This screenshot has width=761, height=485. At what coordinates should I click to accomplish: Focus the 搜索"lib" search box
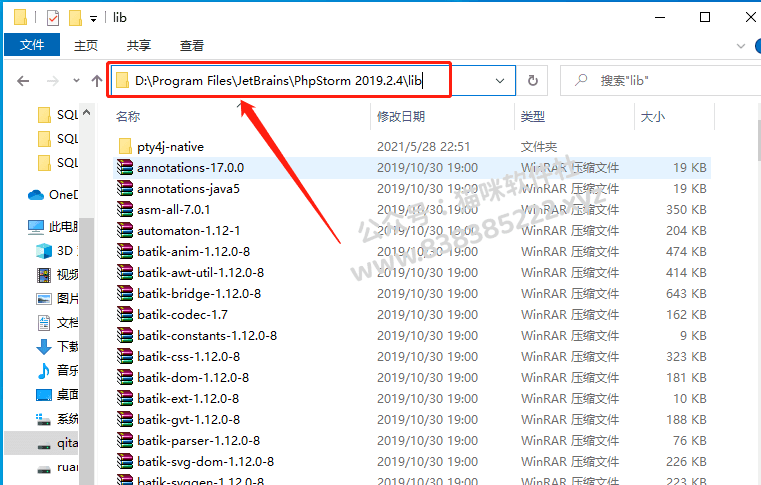(x=660, y=81)
